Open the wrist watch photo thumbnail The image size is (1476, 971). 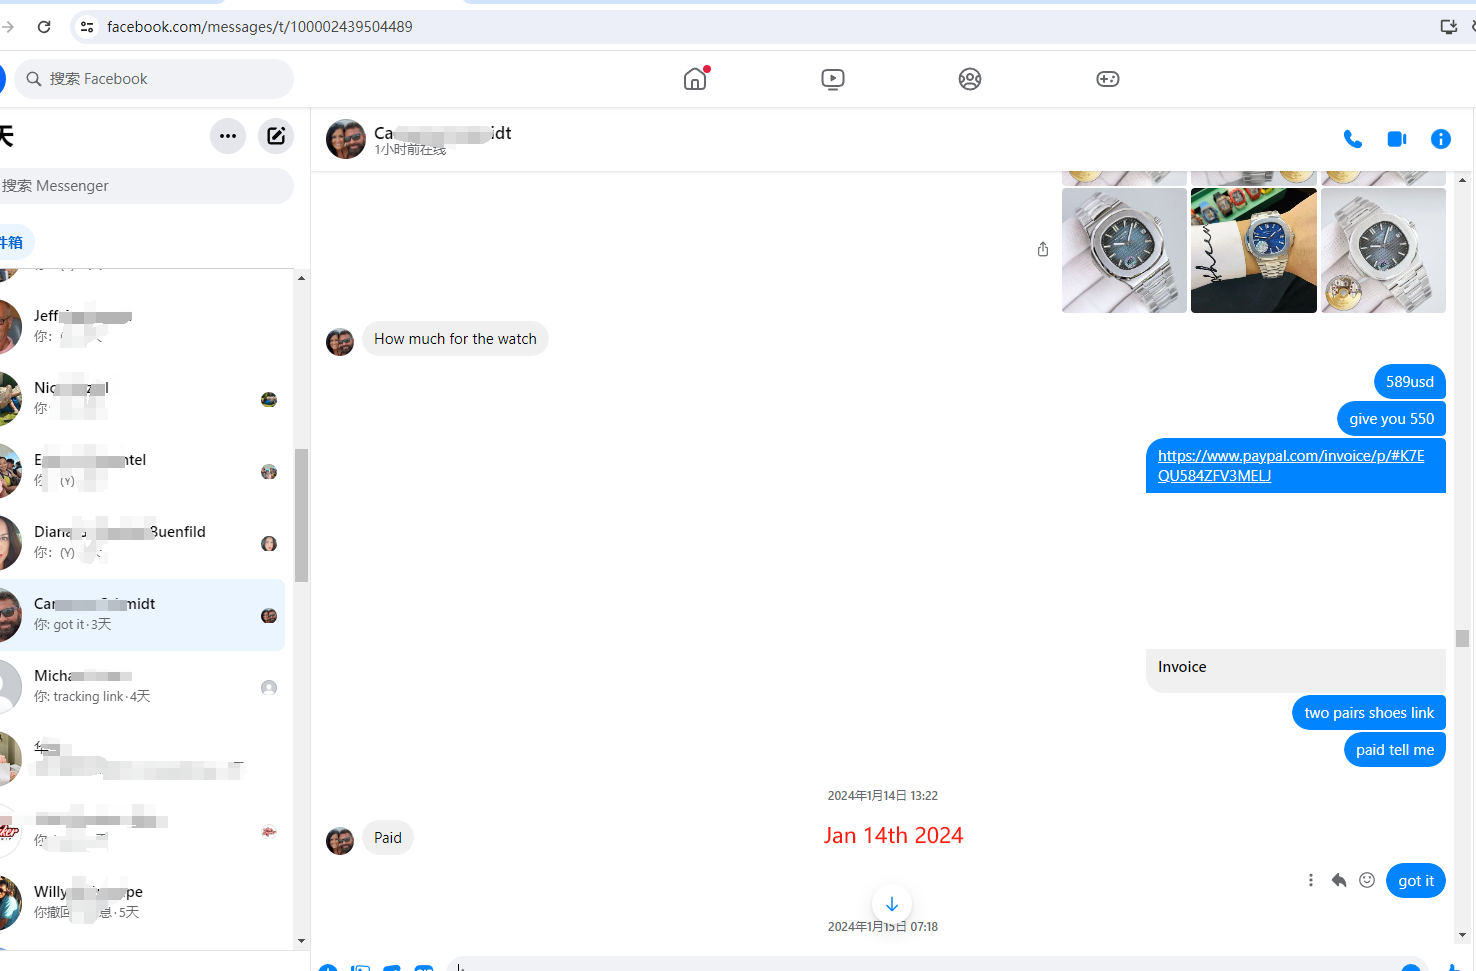(x=1253, y=250)
